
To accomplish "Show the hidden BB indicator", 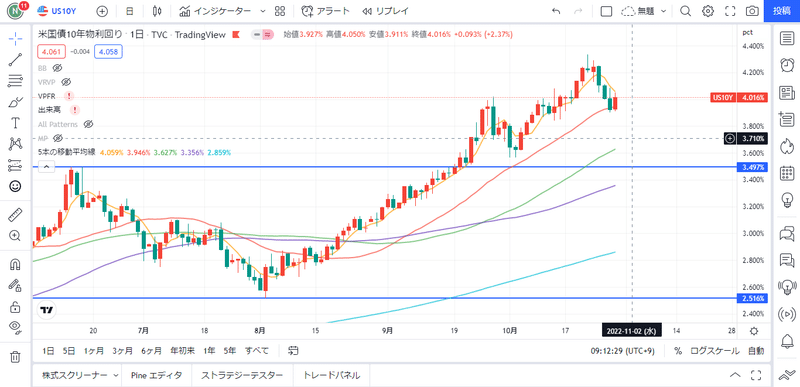I will (57, 68).
